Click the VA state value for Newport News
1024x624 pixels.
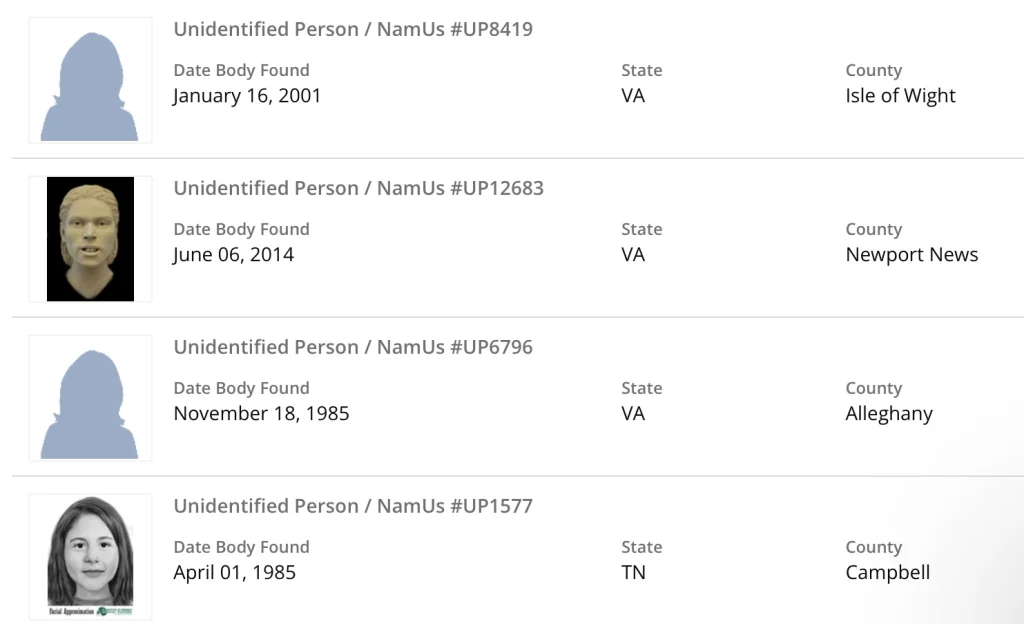coord(633,255)
